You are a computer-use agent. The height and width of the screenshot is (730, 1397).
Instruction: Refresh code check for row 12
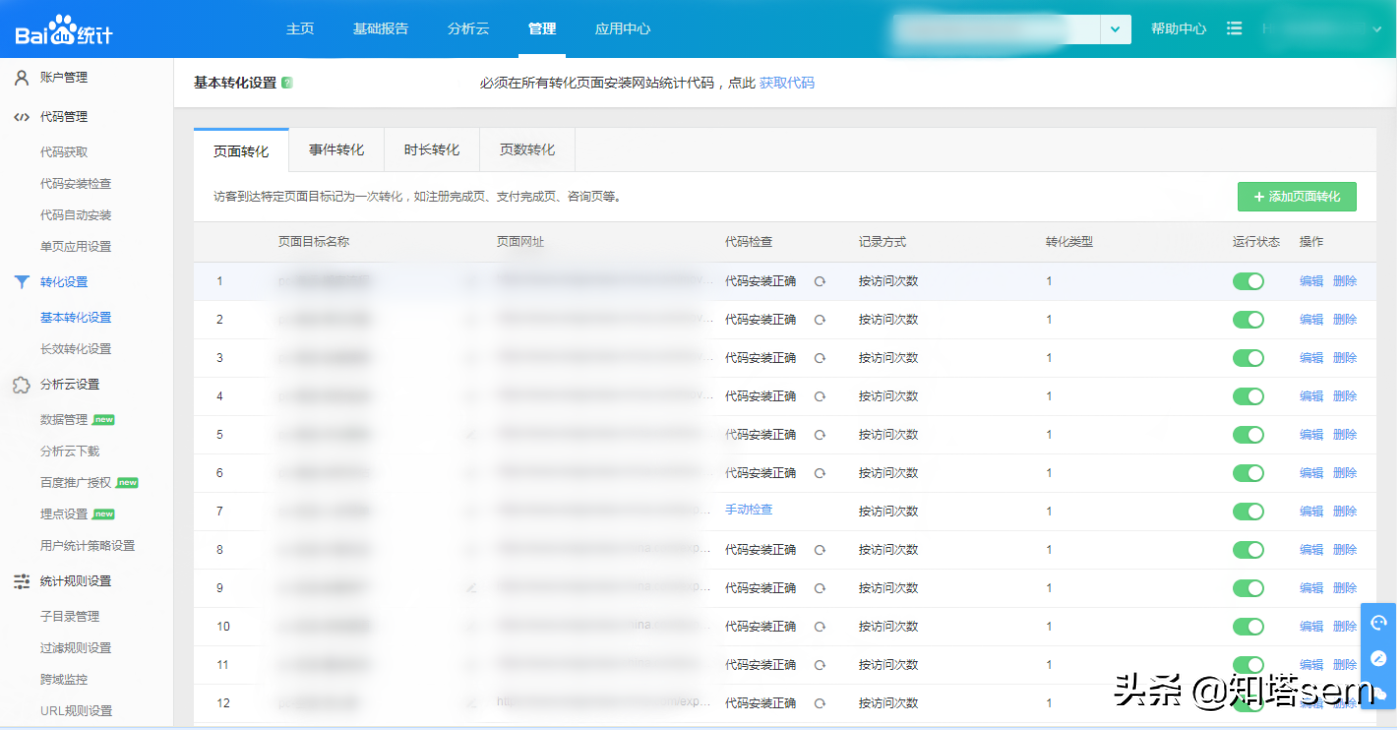[820, 703]
